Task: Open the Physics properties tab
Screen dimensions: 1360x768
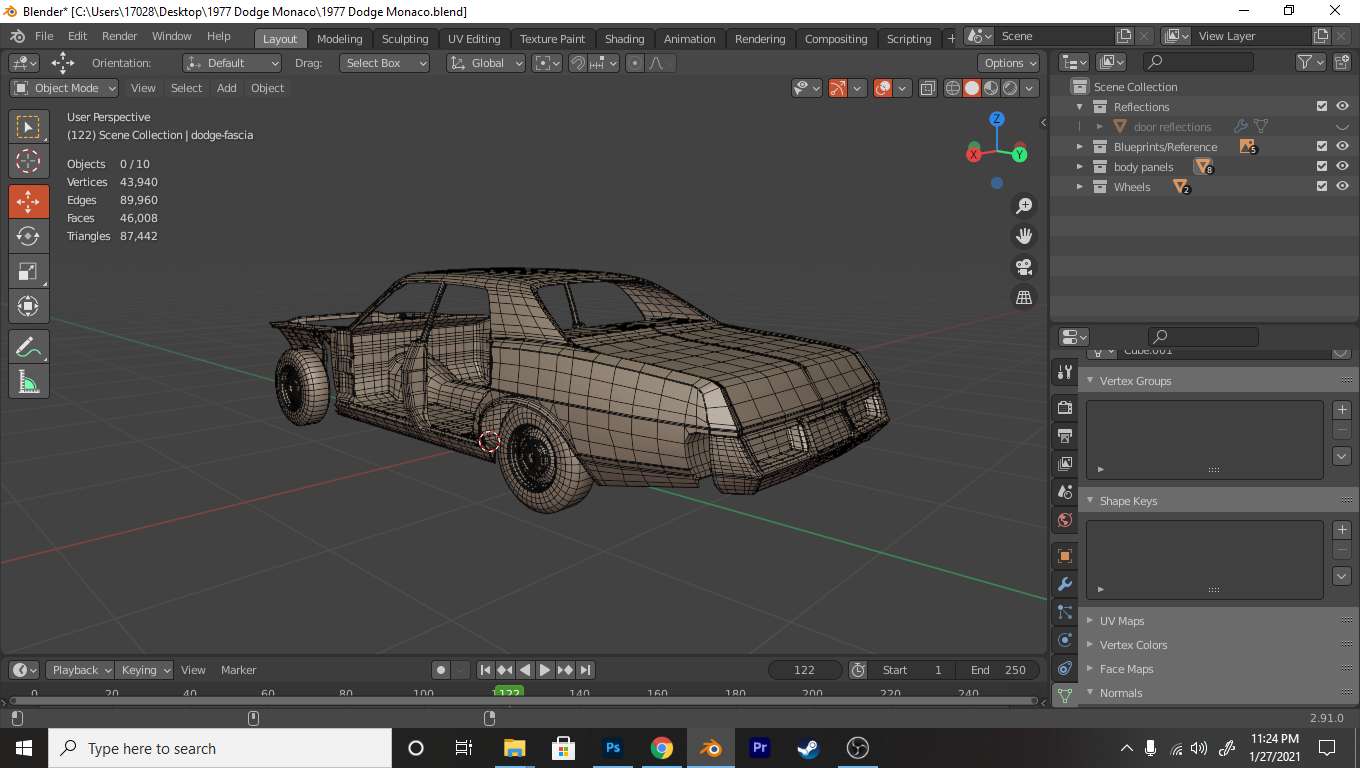Action: pyautogui.click(x=1065, y=640)
